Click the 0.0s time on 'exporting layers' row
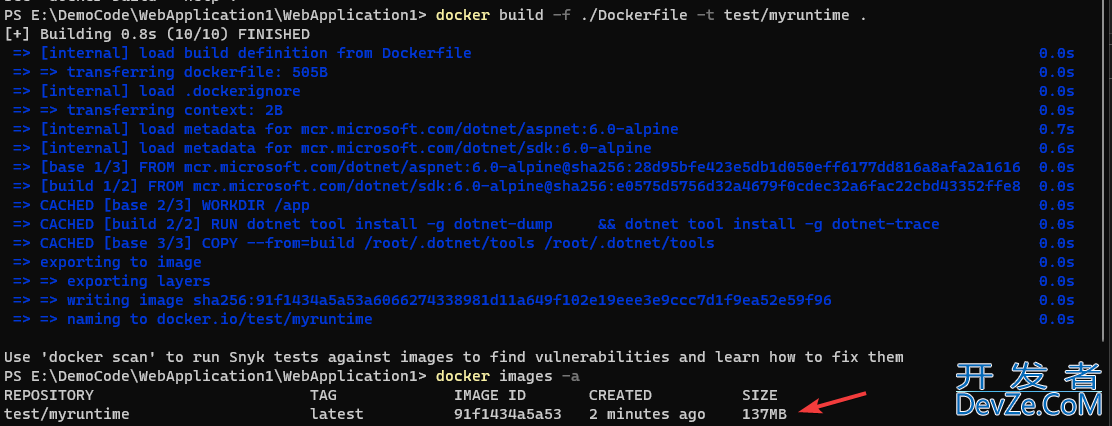Image resolution: width=1112 pixels, height=426 pixels. point(1057,282)
